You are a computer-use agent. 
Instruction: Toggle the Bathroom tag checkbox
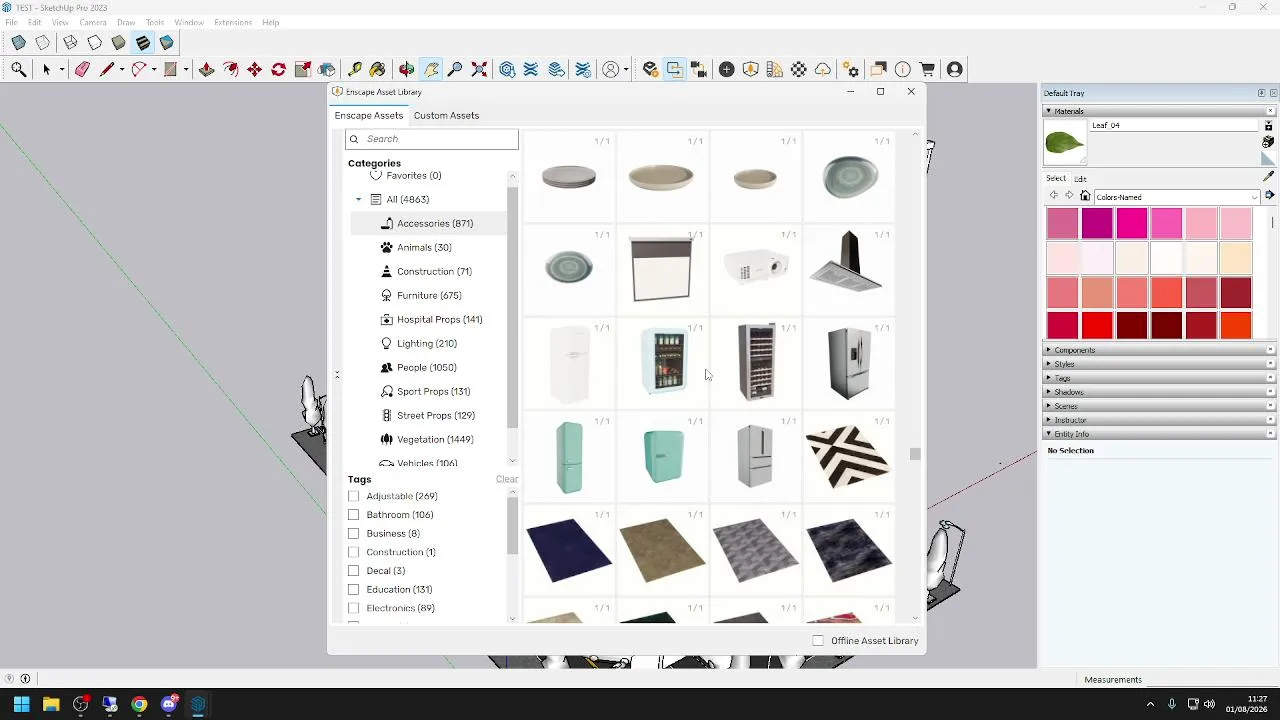pyautogui.click(x=353, y=515)
